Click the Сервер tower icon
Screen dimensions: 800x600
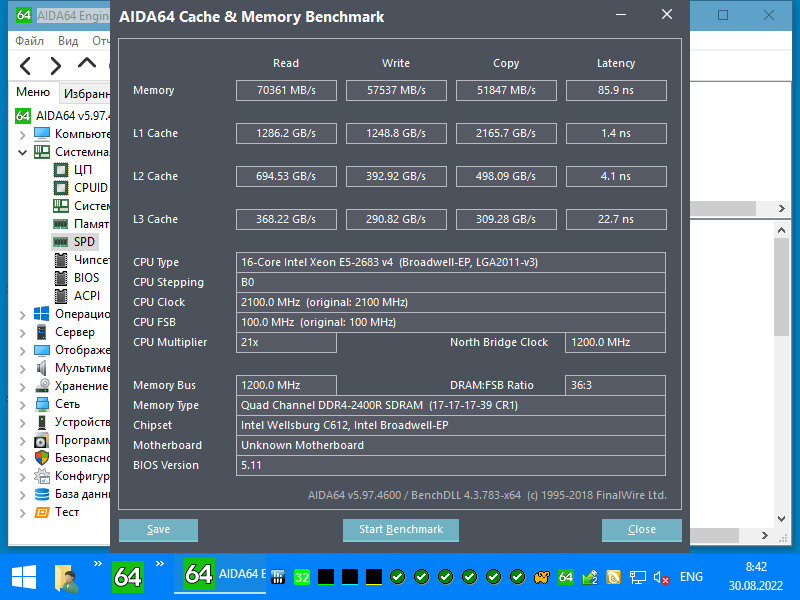42,332
